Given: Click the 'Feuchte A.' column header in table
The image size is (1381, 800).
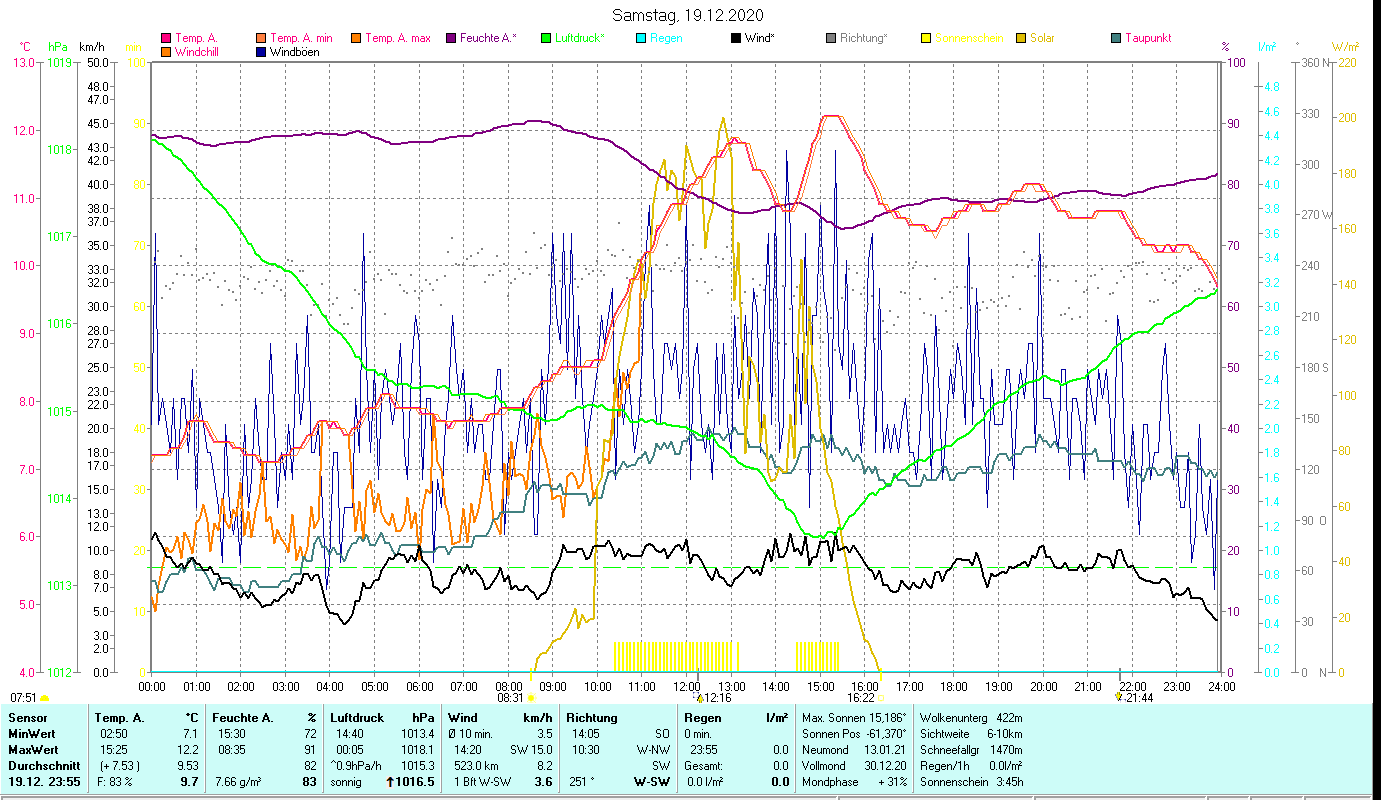Looking at the screenshot, I should [x=243, y=718].
